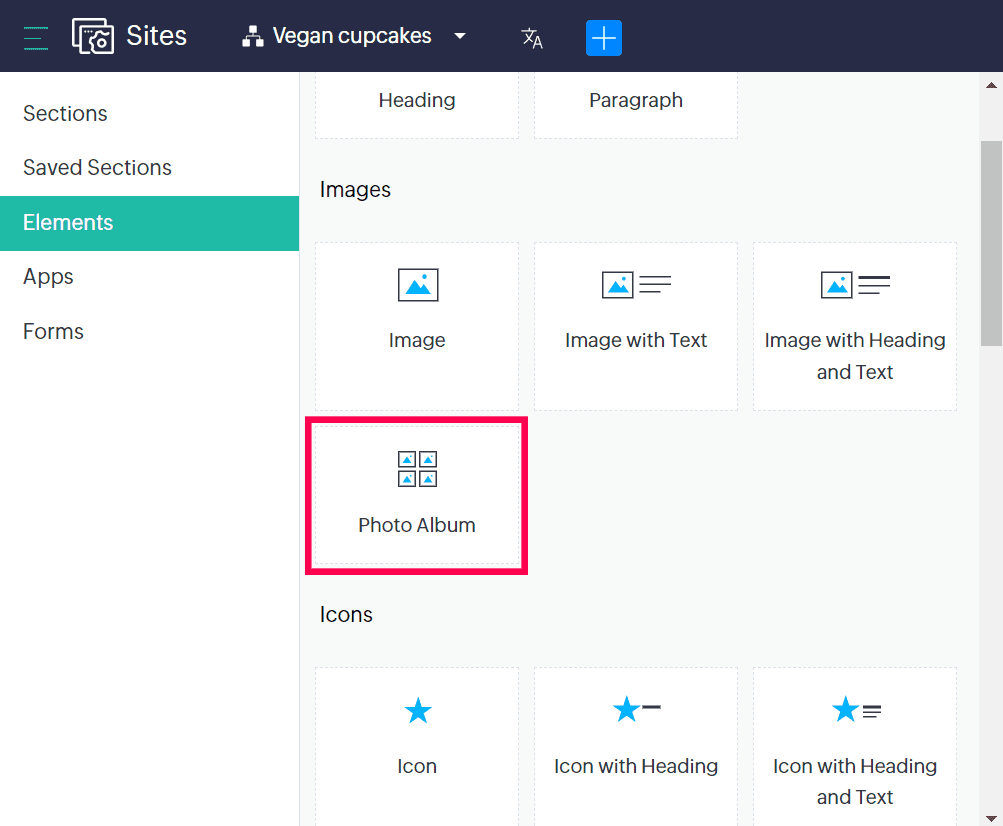
Task: Open the language translation icon
Action: (x=532, y=38)
